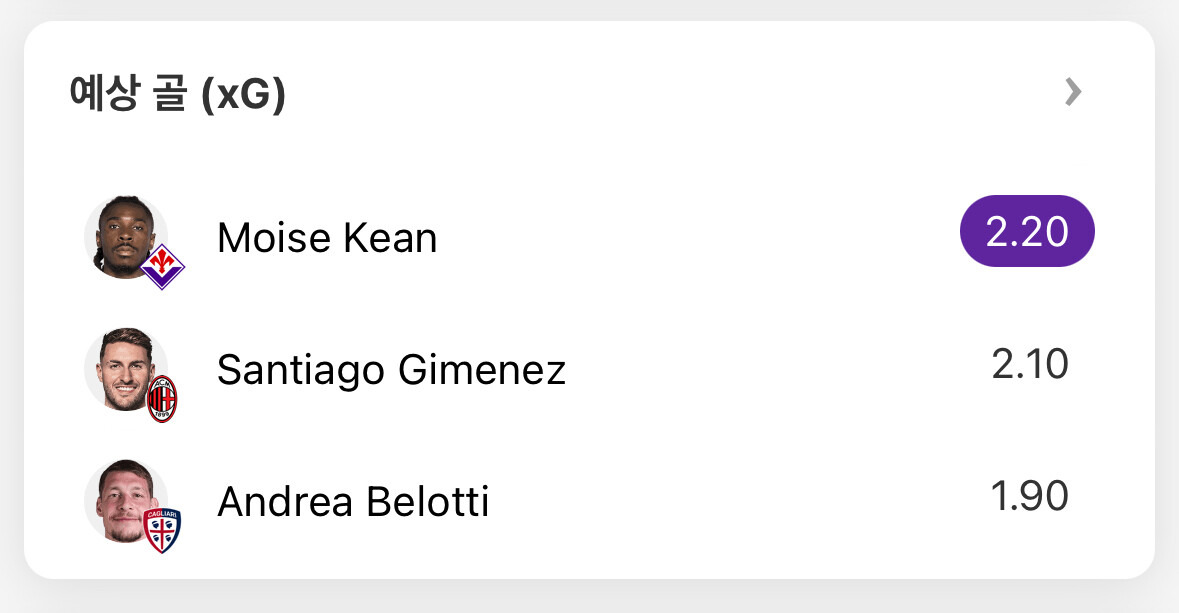Screen dimensions: 1179x613
Task: Select the Andrea Belotti name
Action: point(353,502)
